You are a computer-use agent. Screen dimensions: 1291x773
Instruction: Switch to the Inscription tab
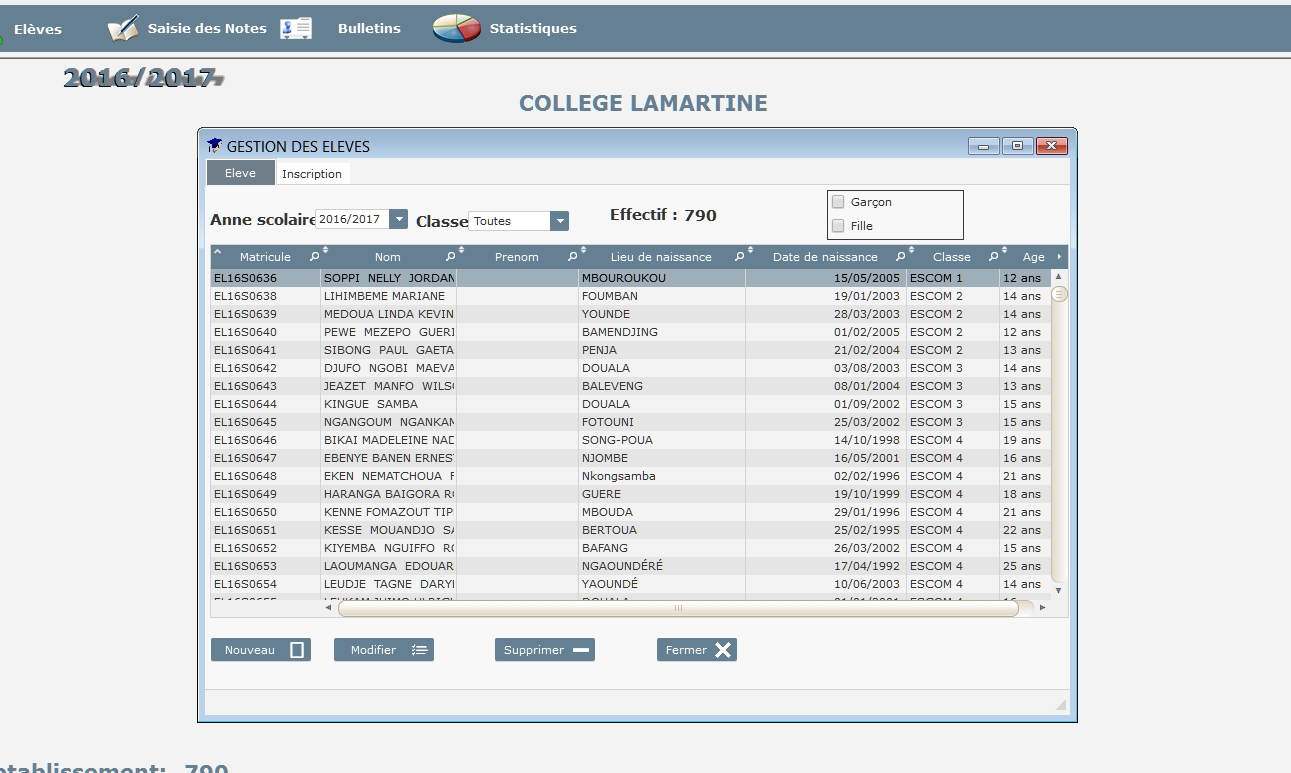click(312, 174)
